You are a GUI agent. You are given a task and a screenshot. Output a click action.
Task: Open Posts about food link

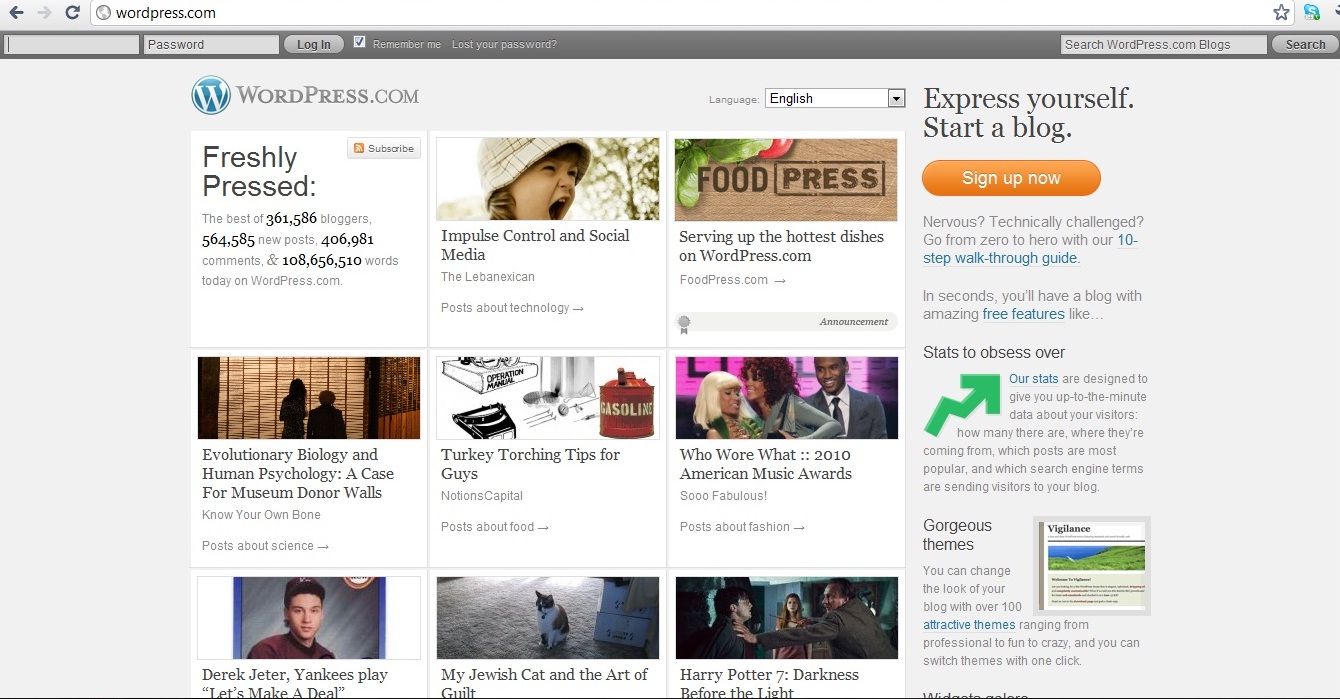[x=495, y=527]
